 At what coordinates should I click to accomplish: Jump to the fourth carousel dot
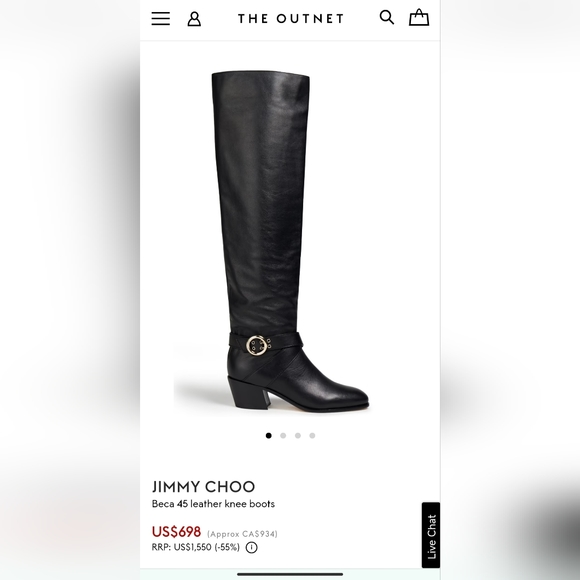[x=312, y=435]
